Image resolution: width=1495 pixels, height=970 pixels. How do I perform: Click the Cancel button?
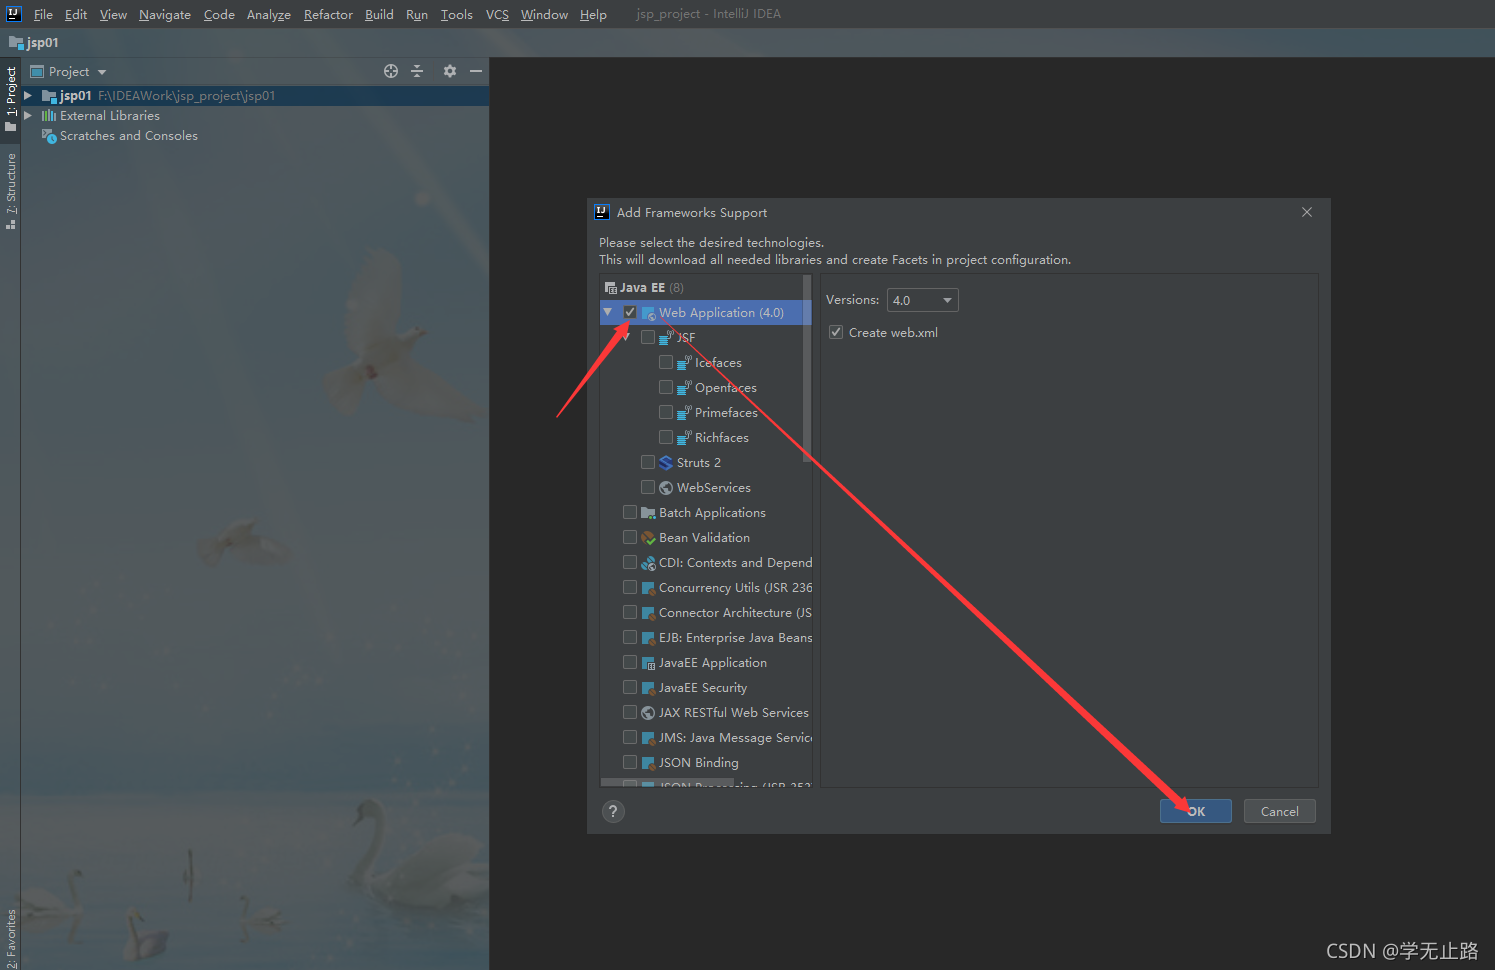point(1280,811)
